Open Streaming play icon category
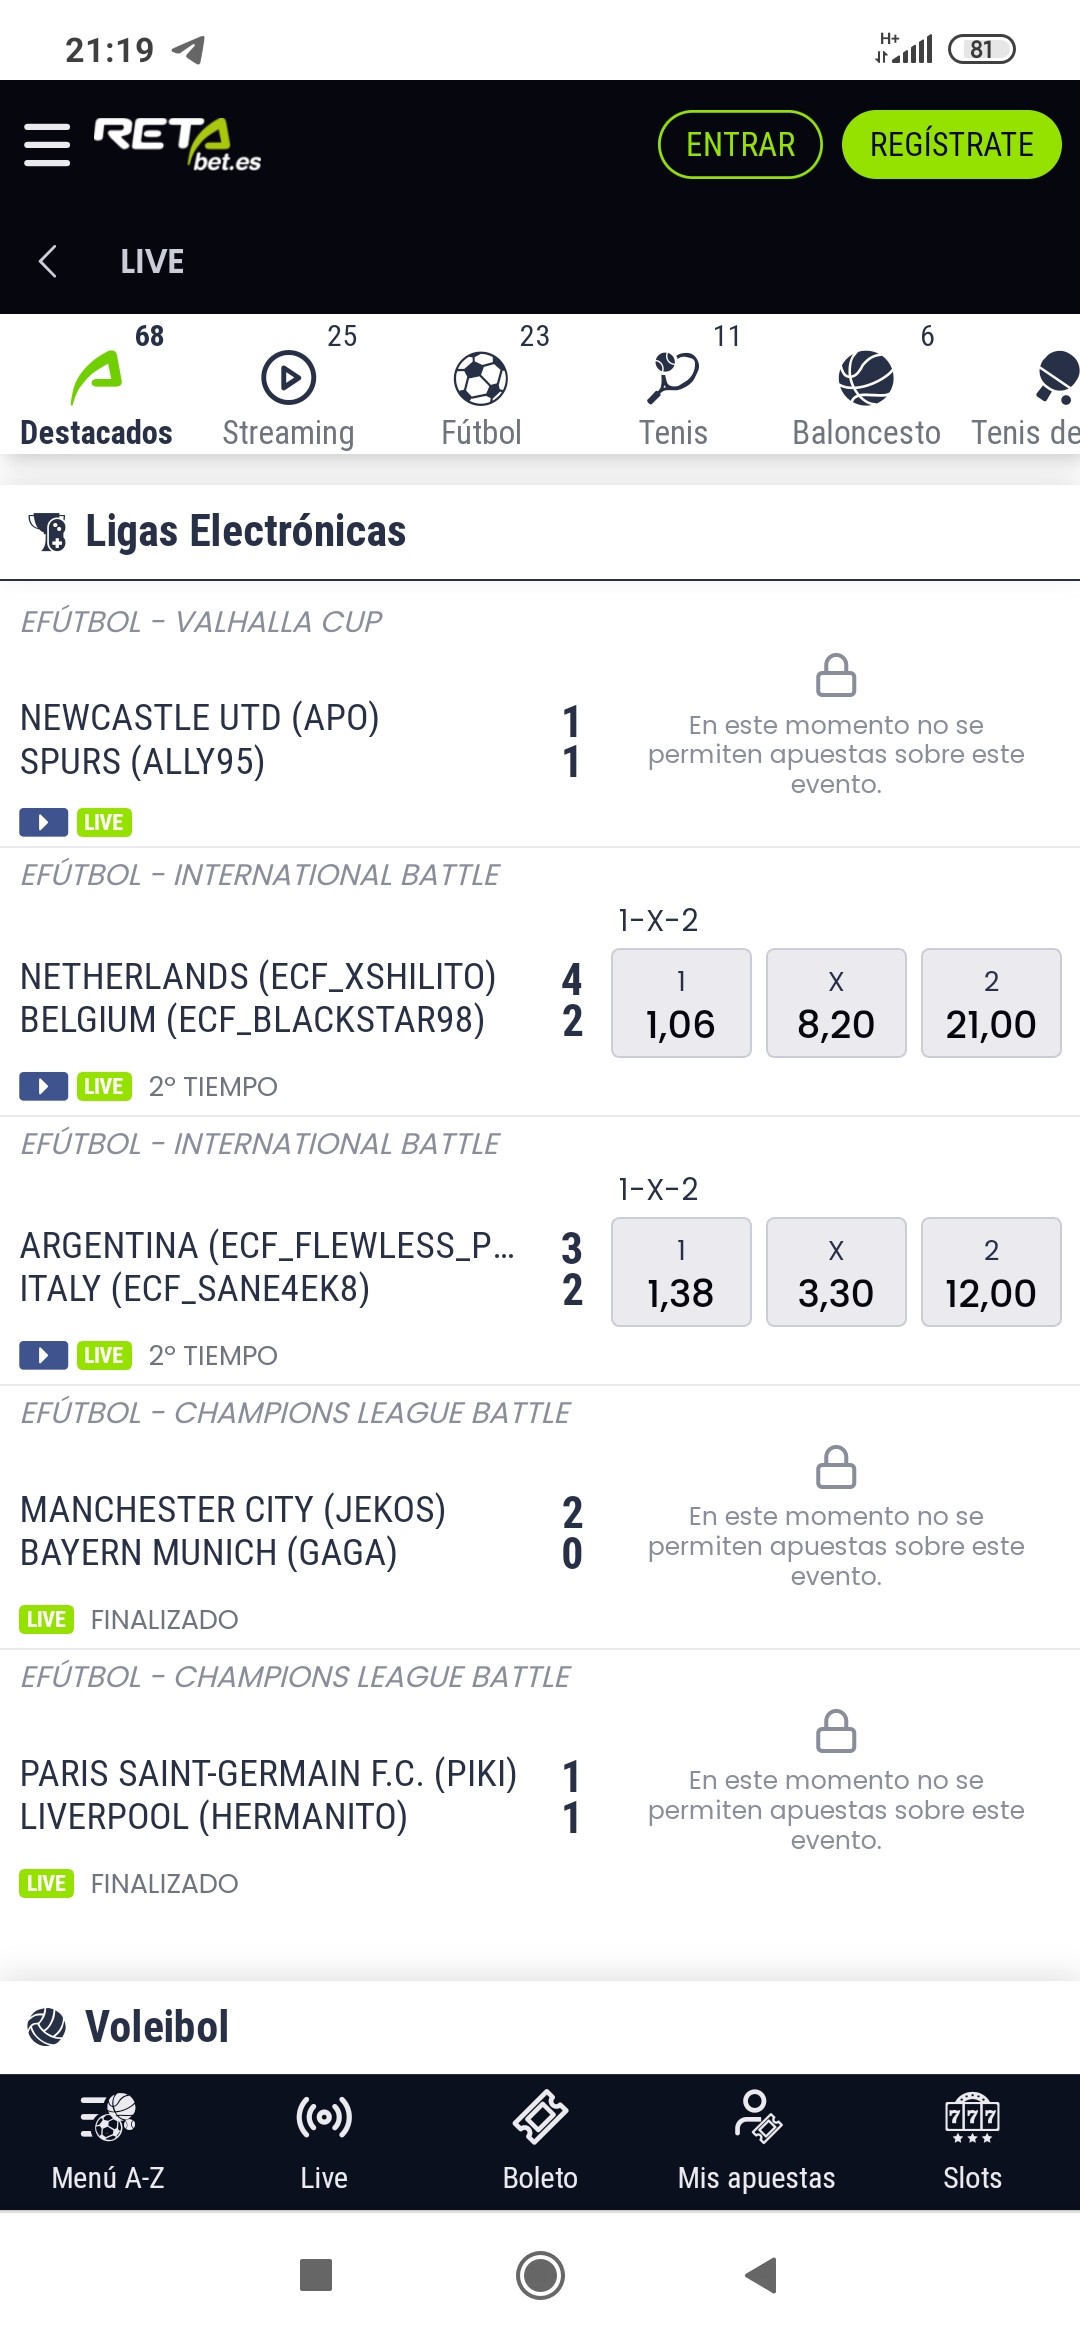Screen dimensions: 1080x2340 tap(288, 378)
